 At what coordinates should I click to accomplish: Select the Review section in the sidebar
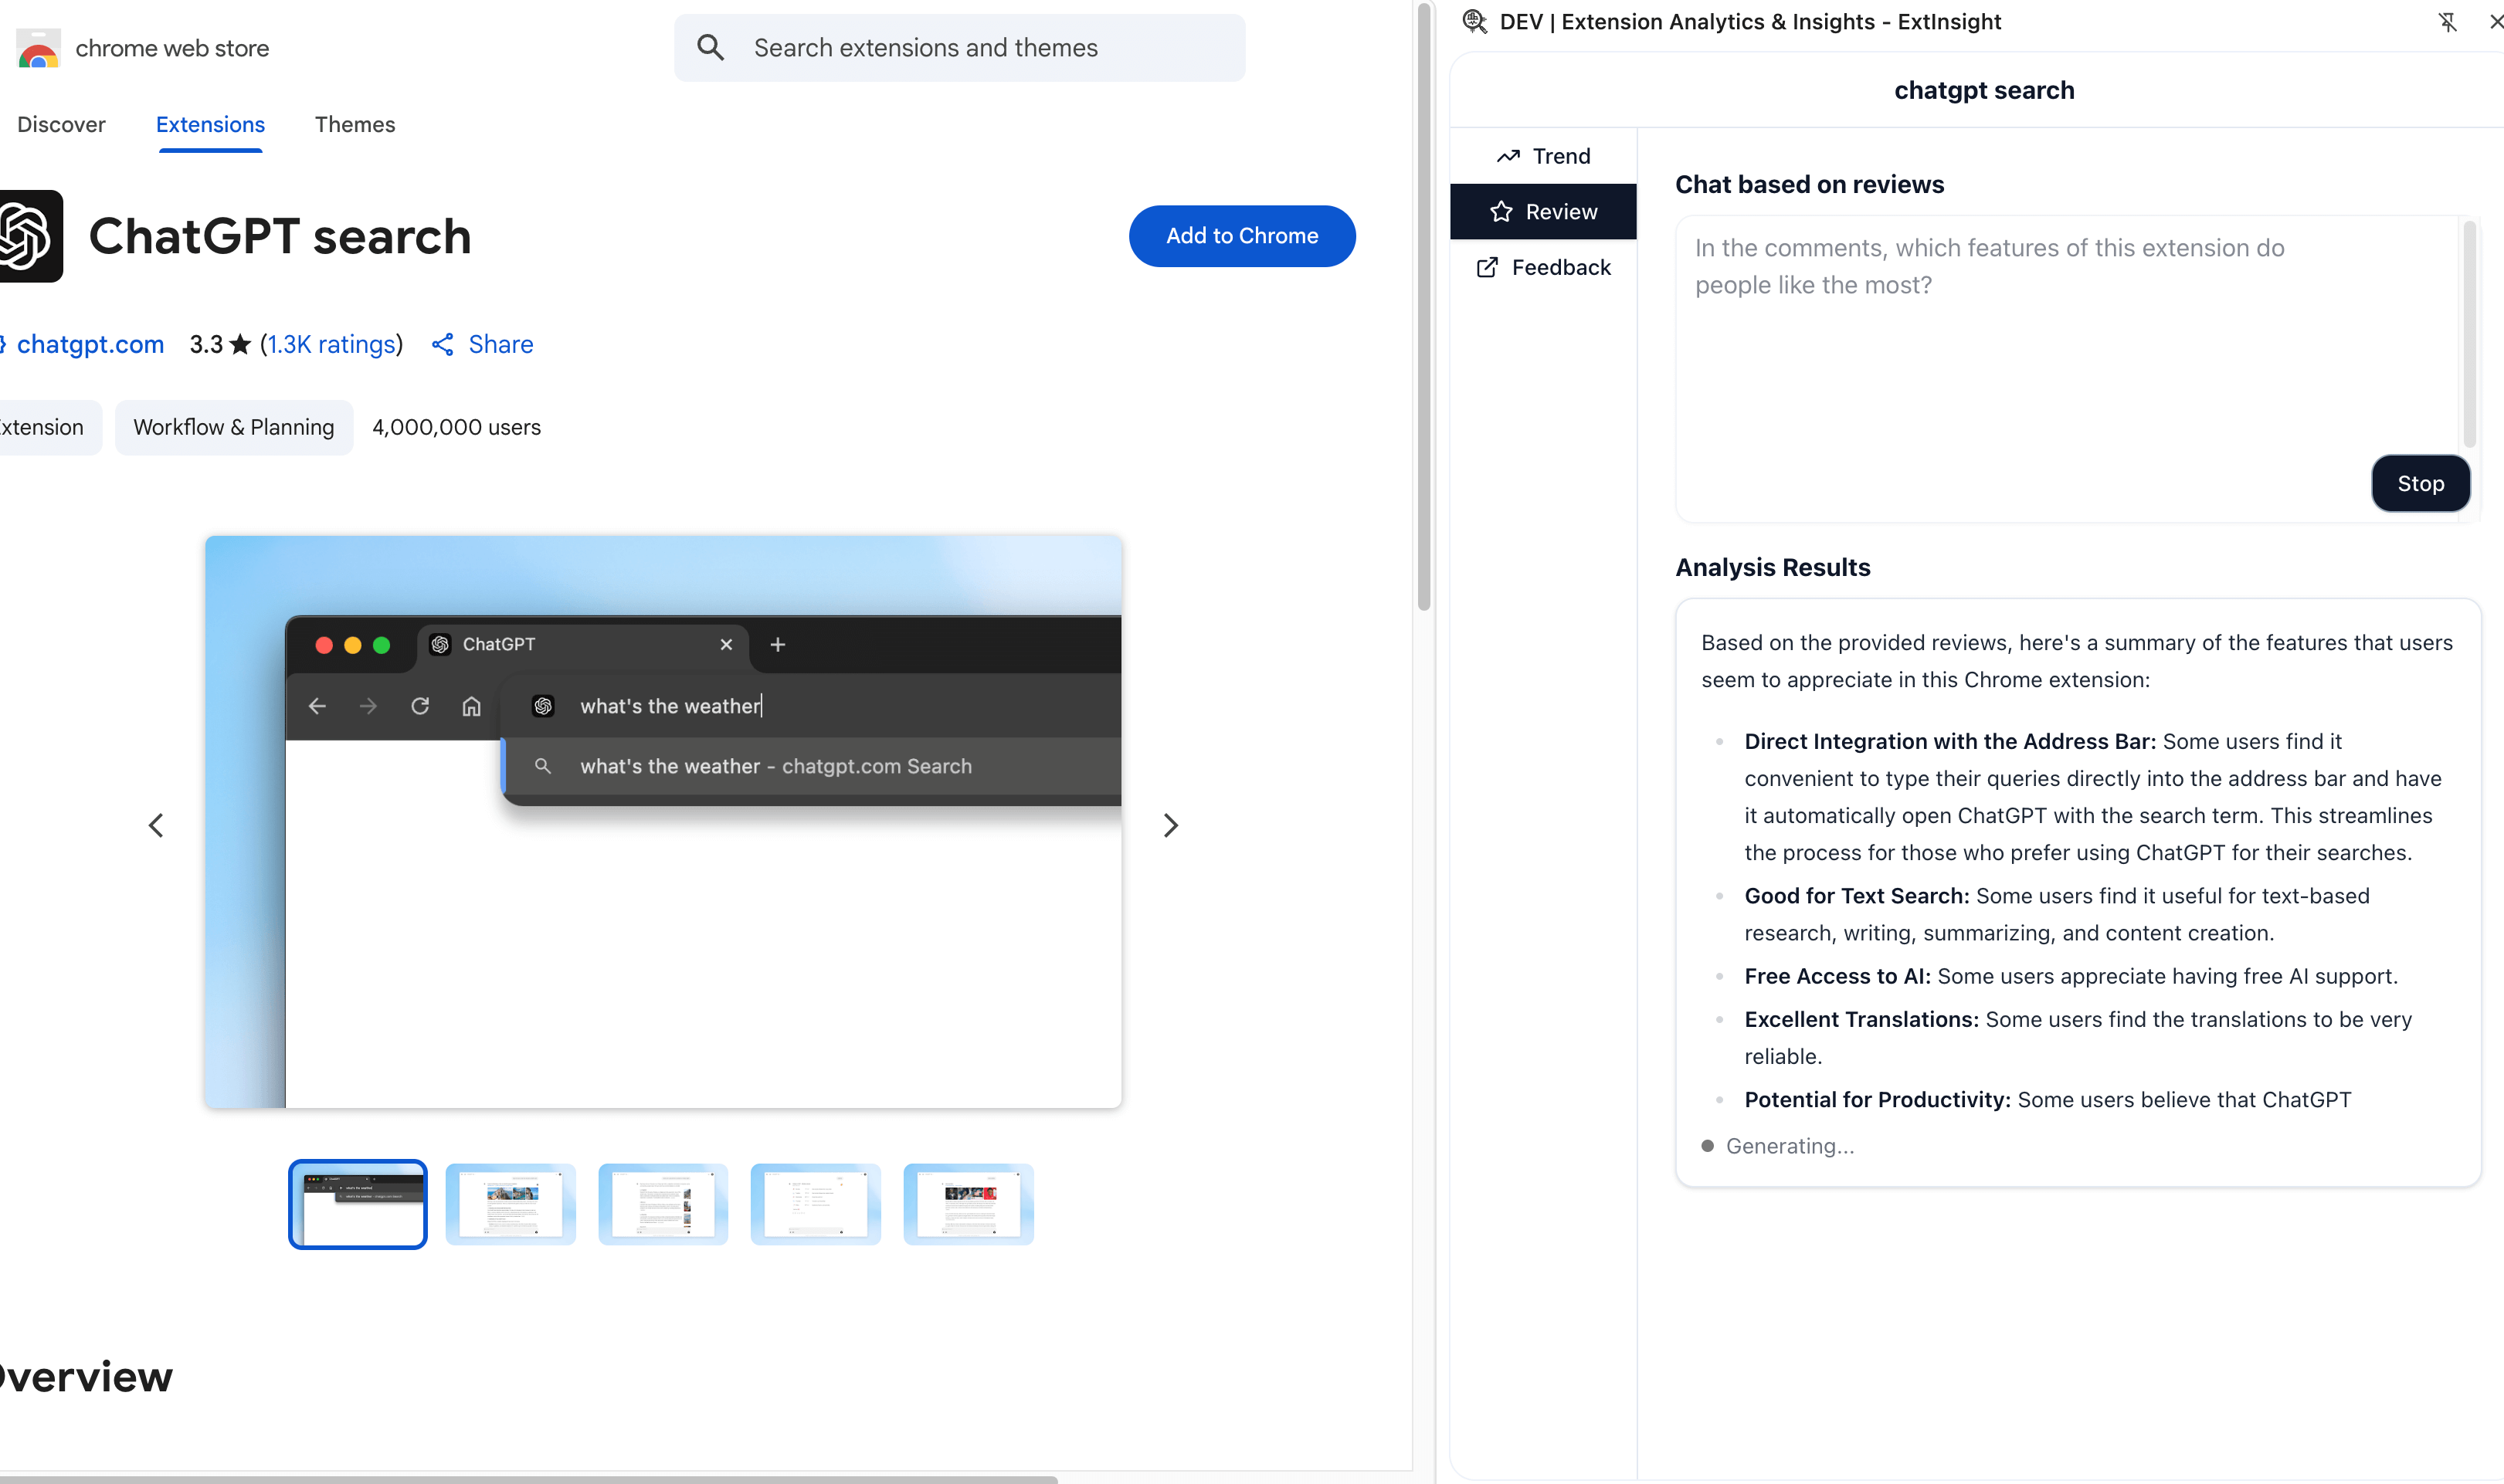pyautogui.click(x=1543, y=211)
